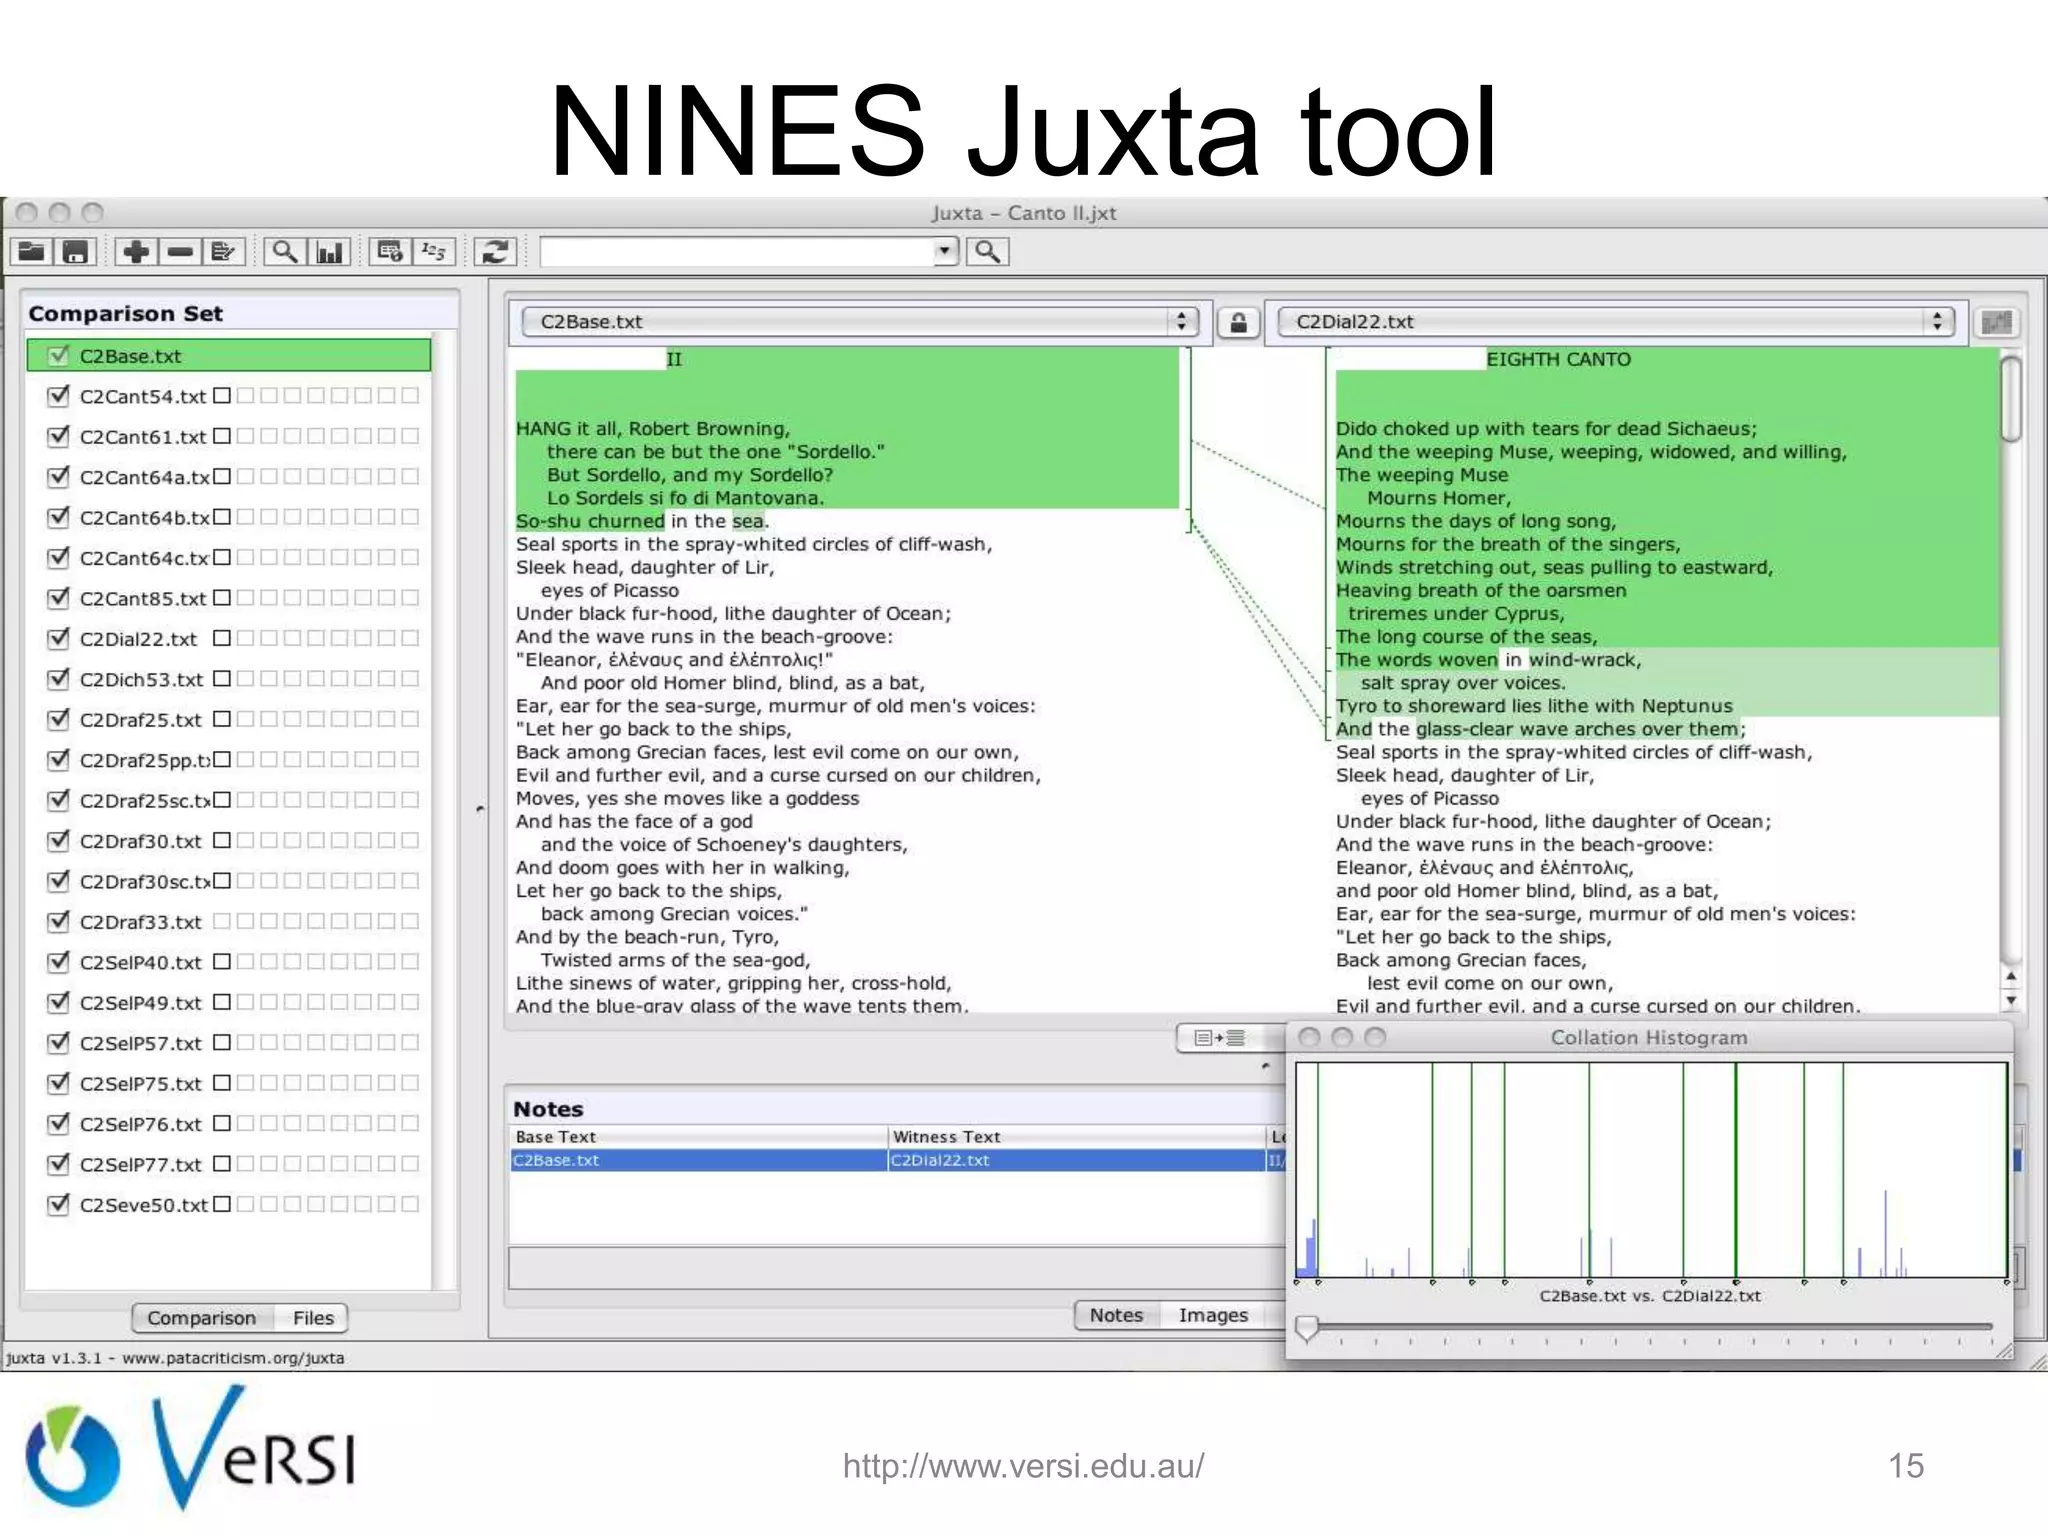2048x1536 pixels.
Task: Open the histogram bar chart icon
Action: coord(329,251)
